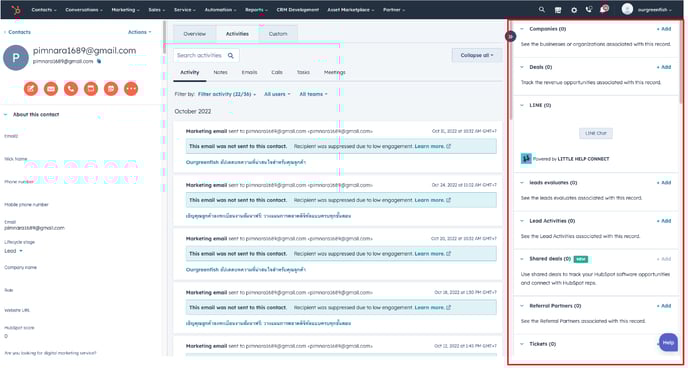Click the calling phone icon in the top bar

click(589, 10)
